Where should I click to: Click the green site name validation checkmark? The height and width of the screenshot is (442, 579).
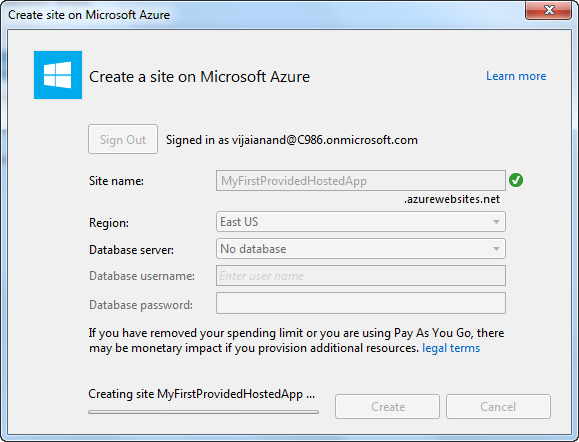click(516, 180)
